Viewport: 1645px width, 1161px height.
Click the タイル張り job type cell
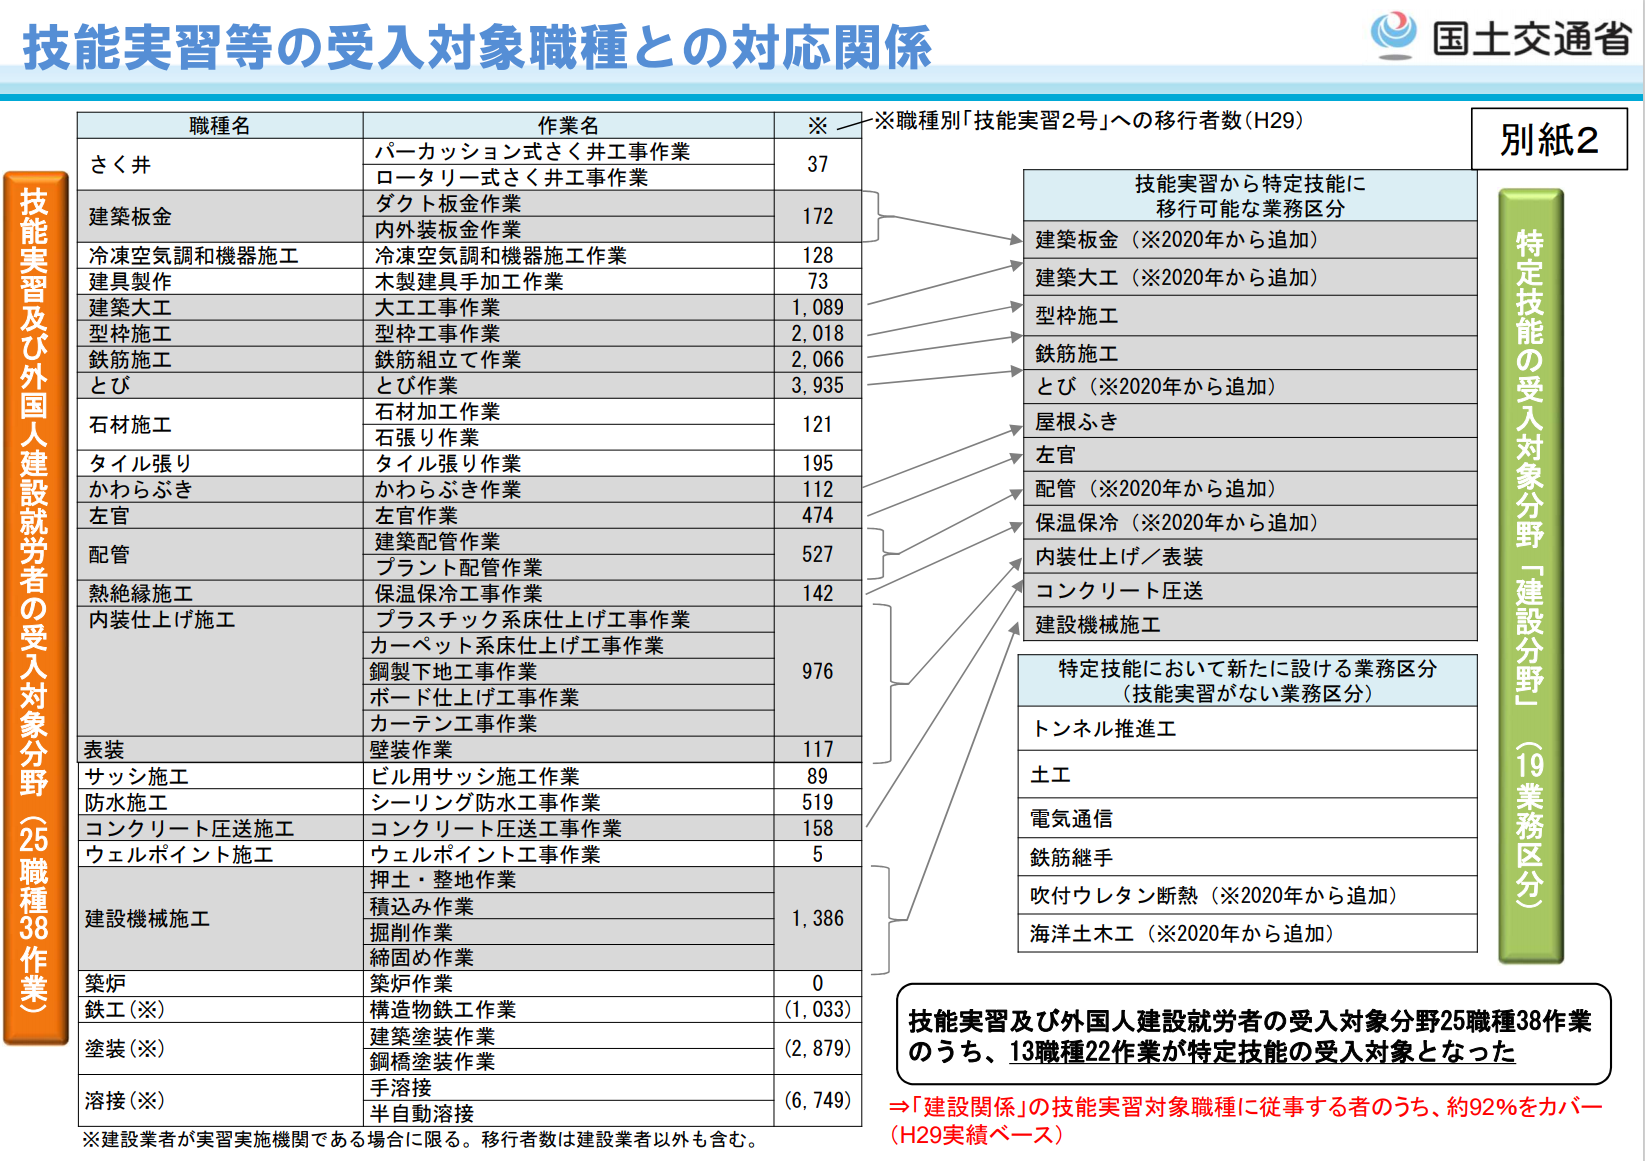220,463
